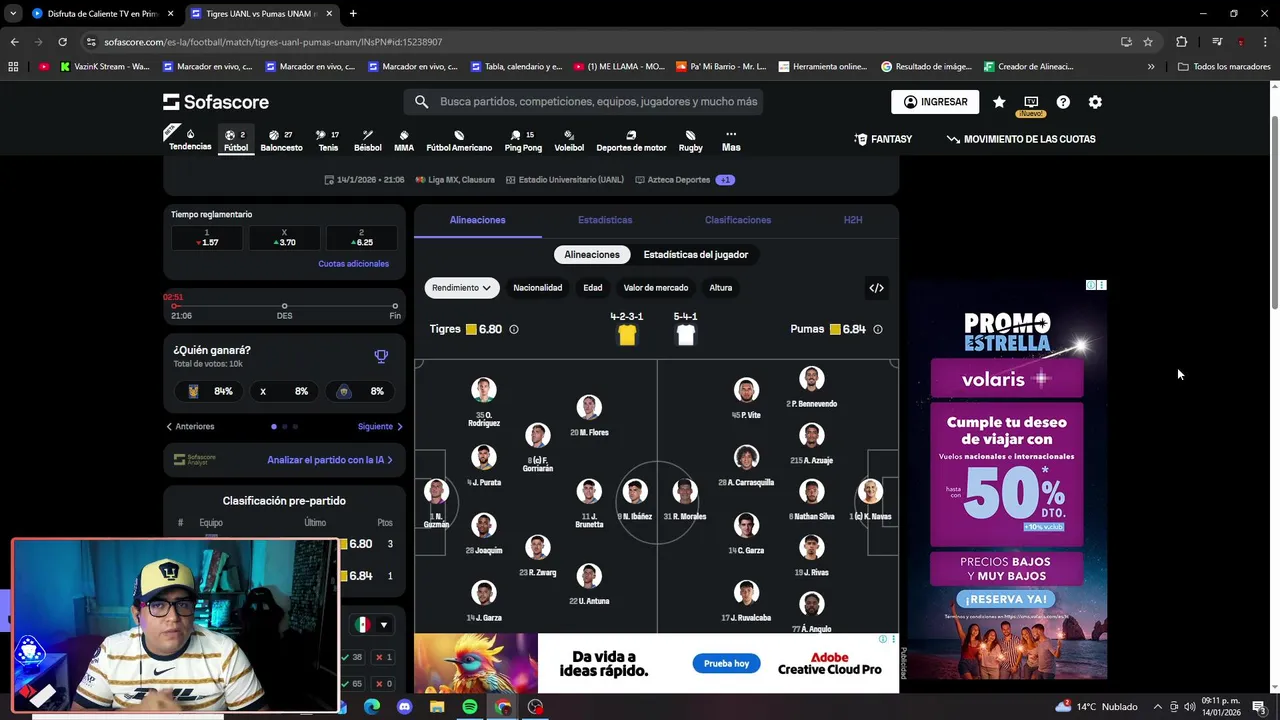The height and width of the screenshot is (720, 1280).
Task: Open Discord in the taskbar
Action: click(404, 707)
